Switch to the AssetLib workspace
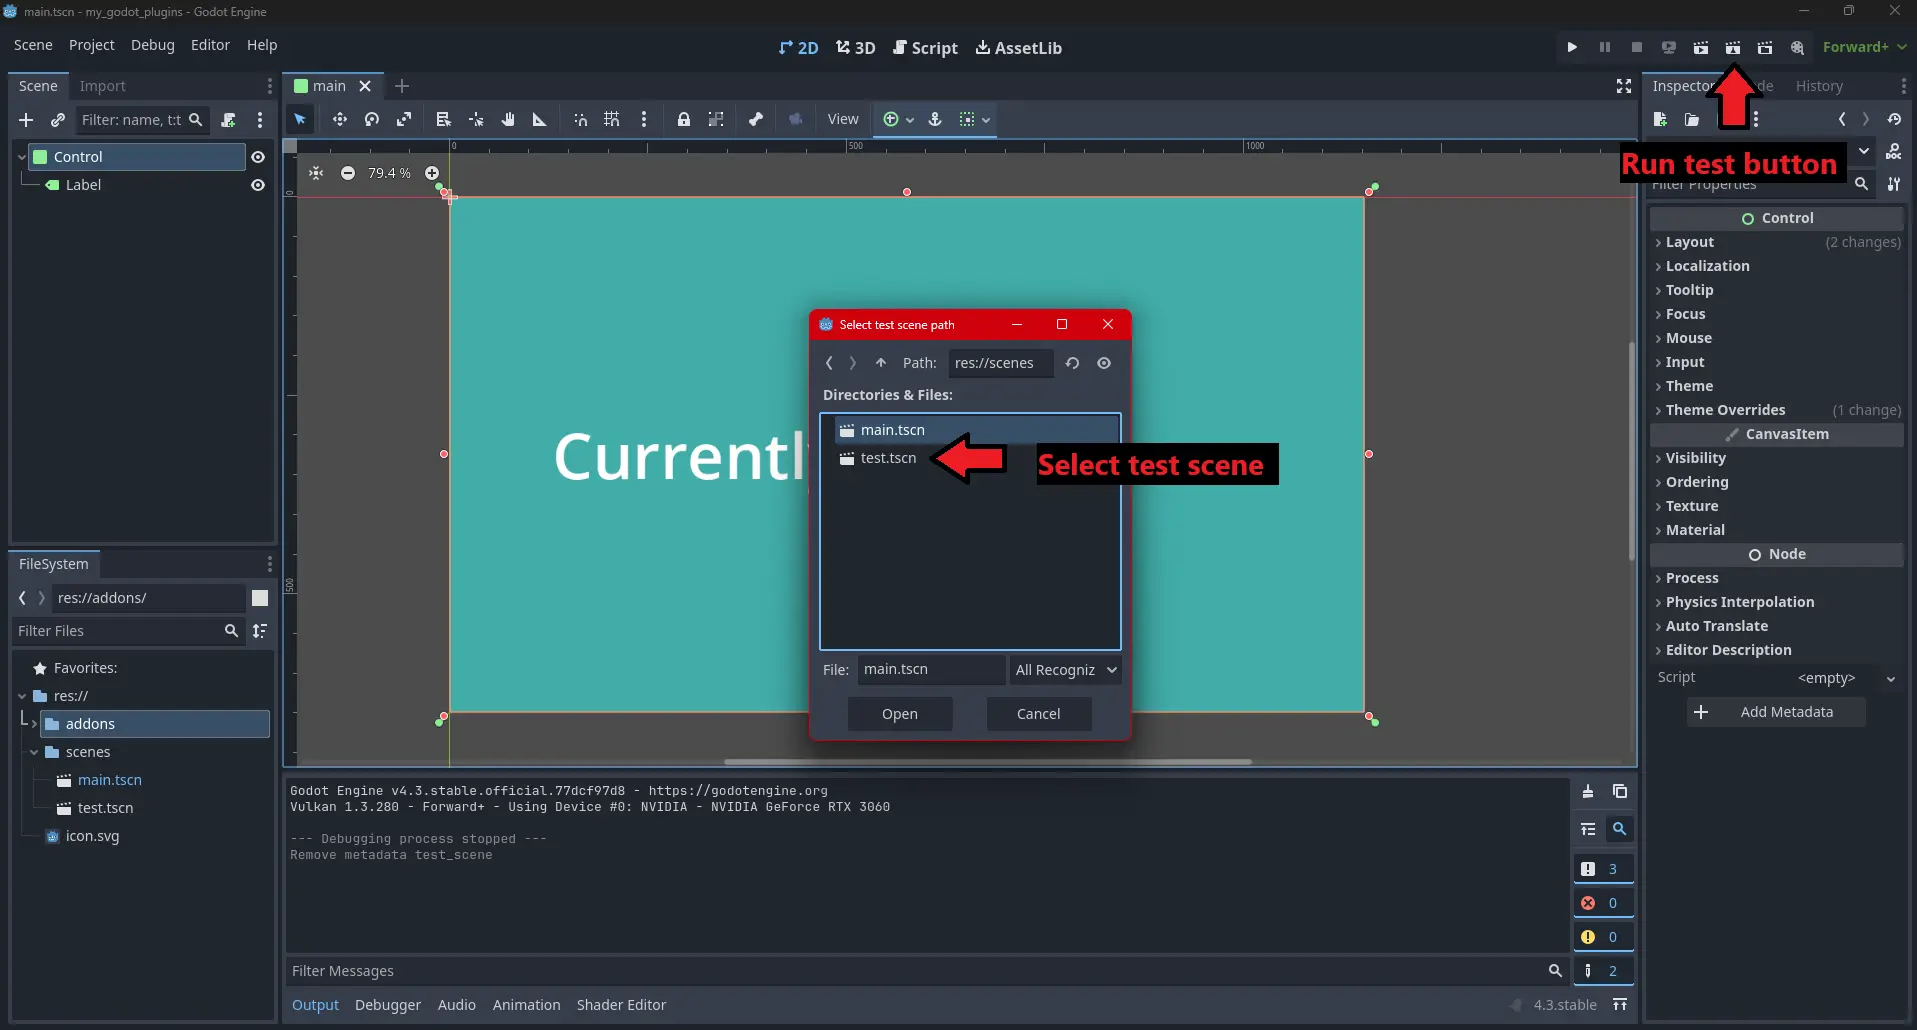The image size is (1917, 1030). point(1019,48)
